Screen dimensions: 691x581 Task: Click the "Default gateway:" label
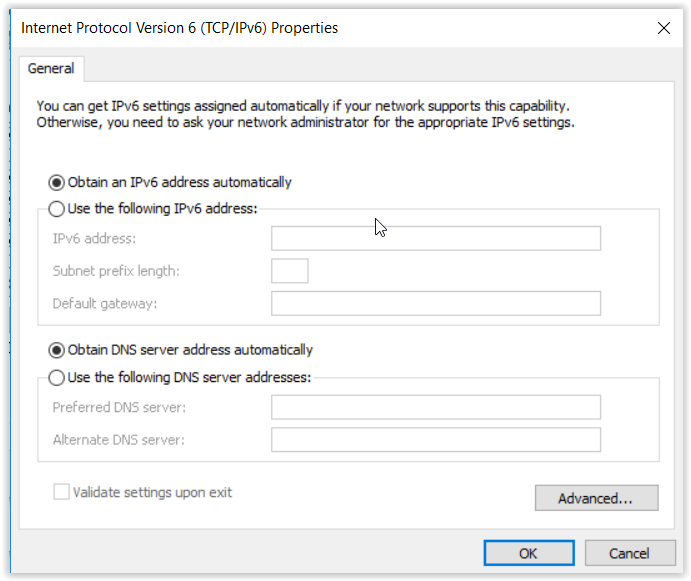[x=105, y=304]
